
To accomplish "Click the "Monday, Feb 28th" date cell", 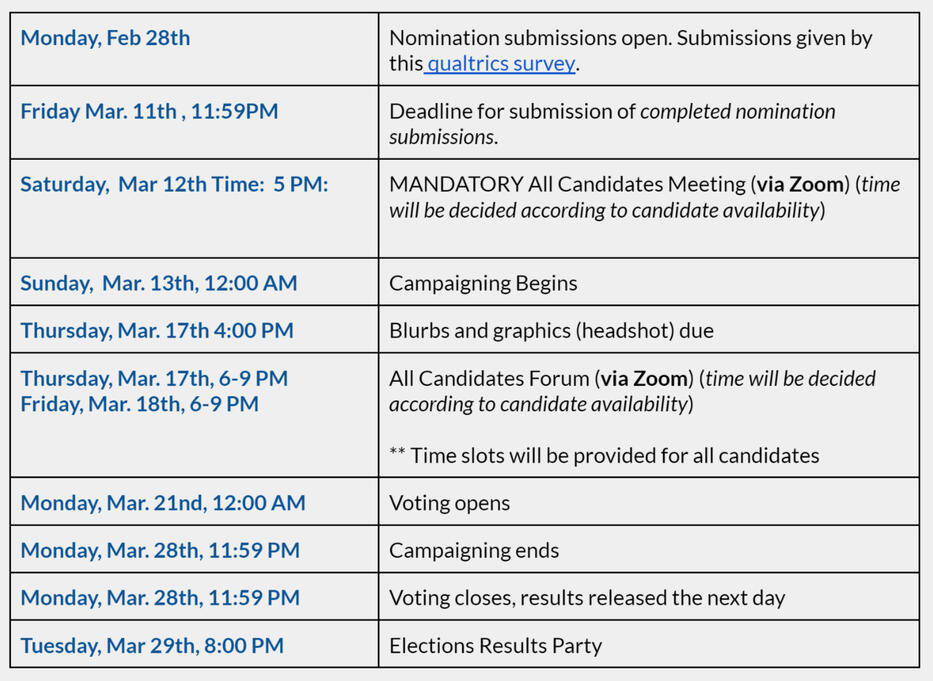I will [105, 38].
